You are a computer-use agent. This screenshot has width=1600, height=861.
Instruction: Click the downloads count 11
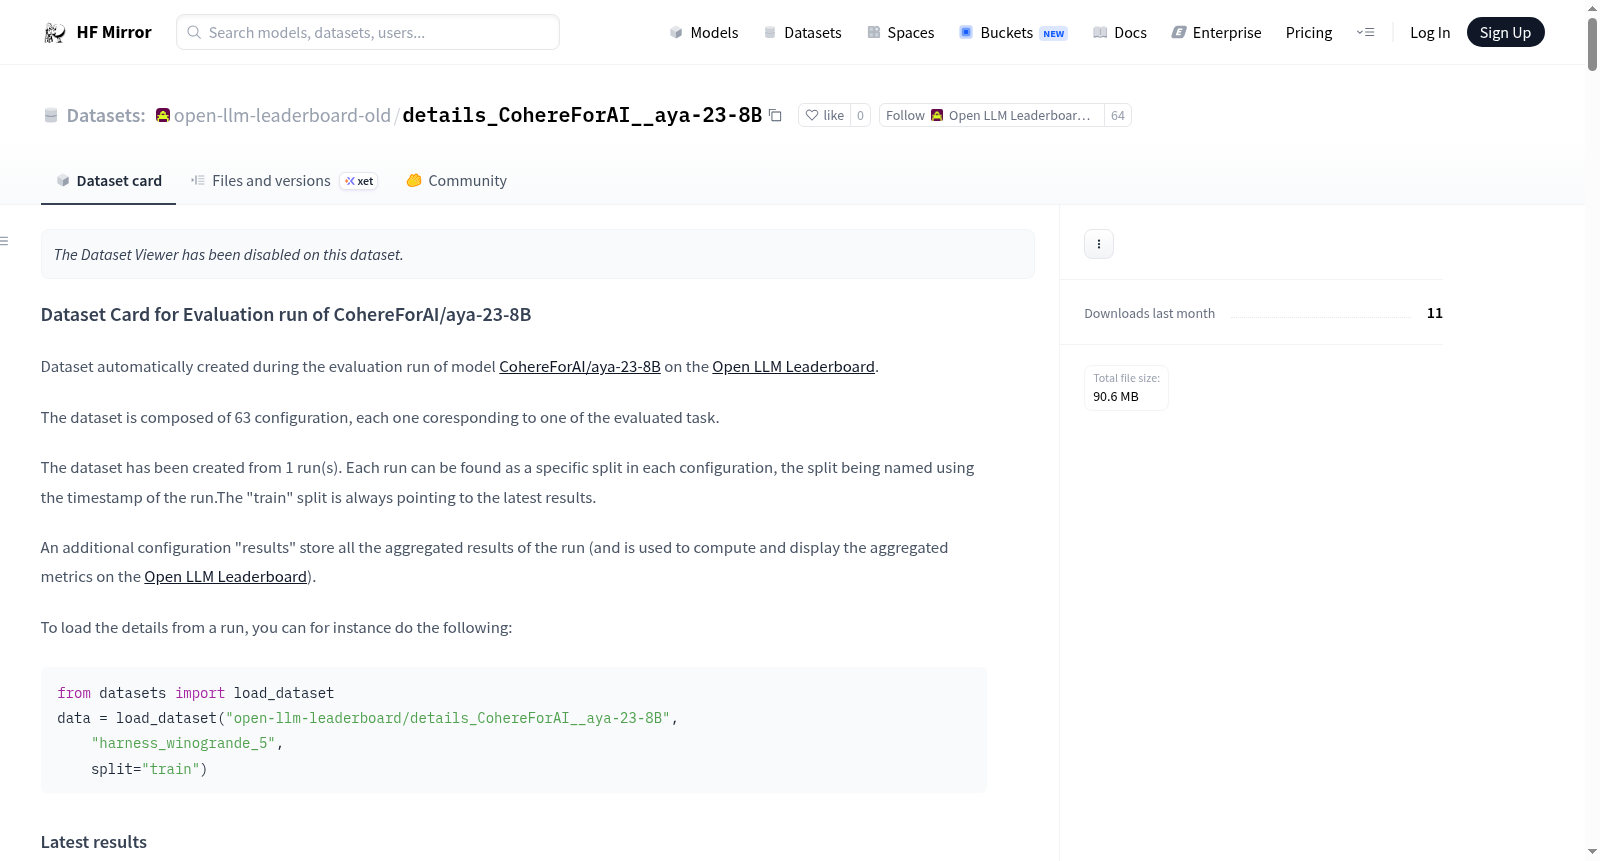pyautogui.click(x=1435, y=313)
